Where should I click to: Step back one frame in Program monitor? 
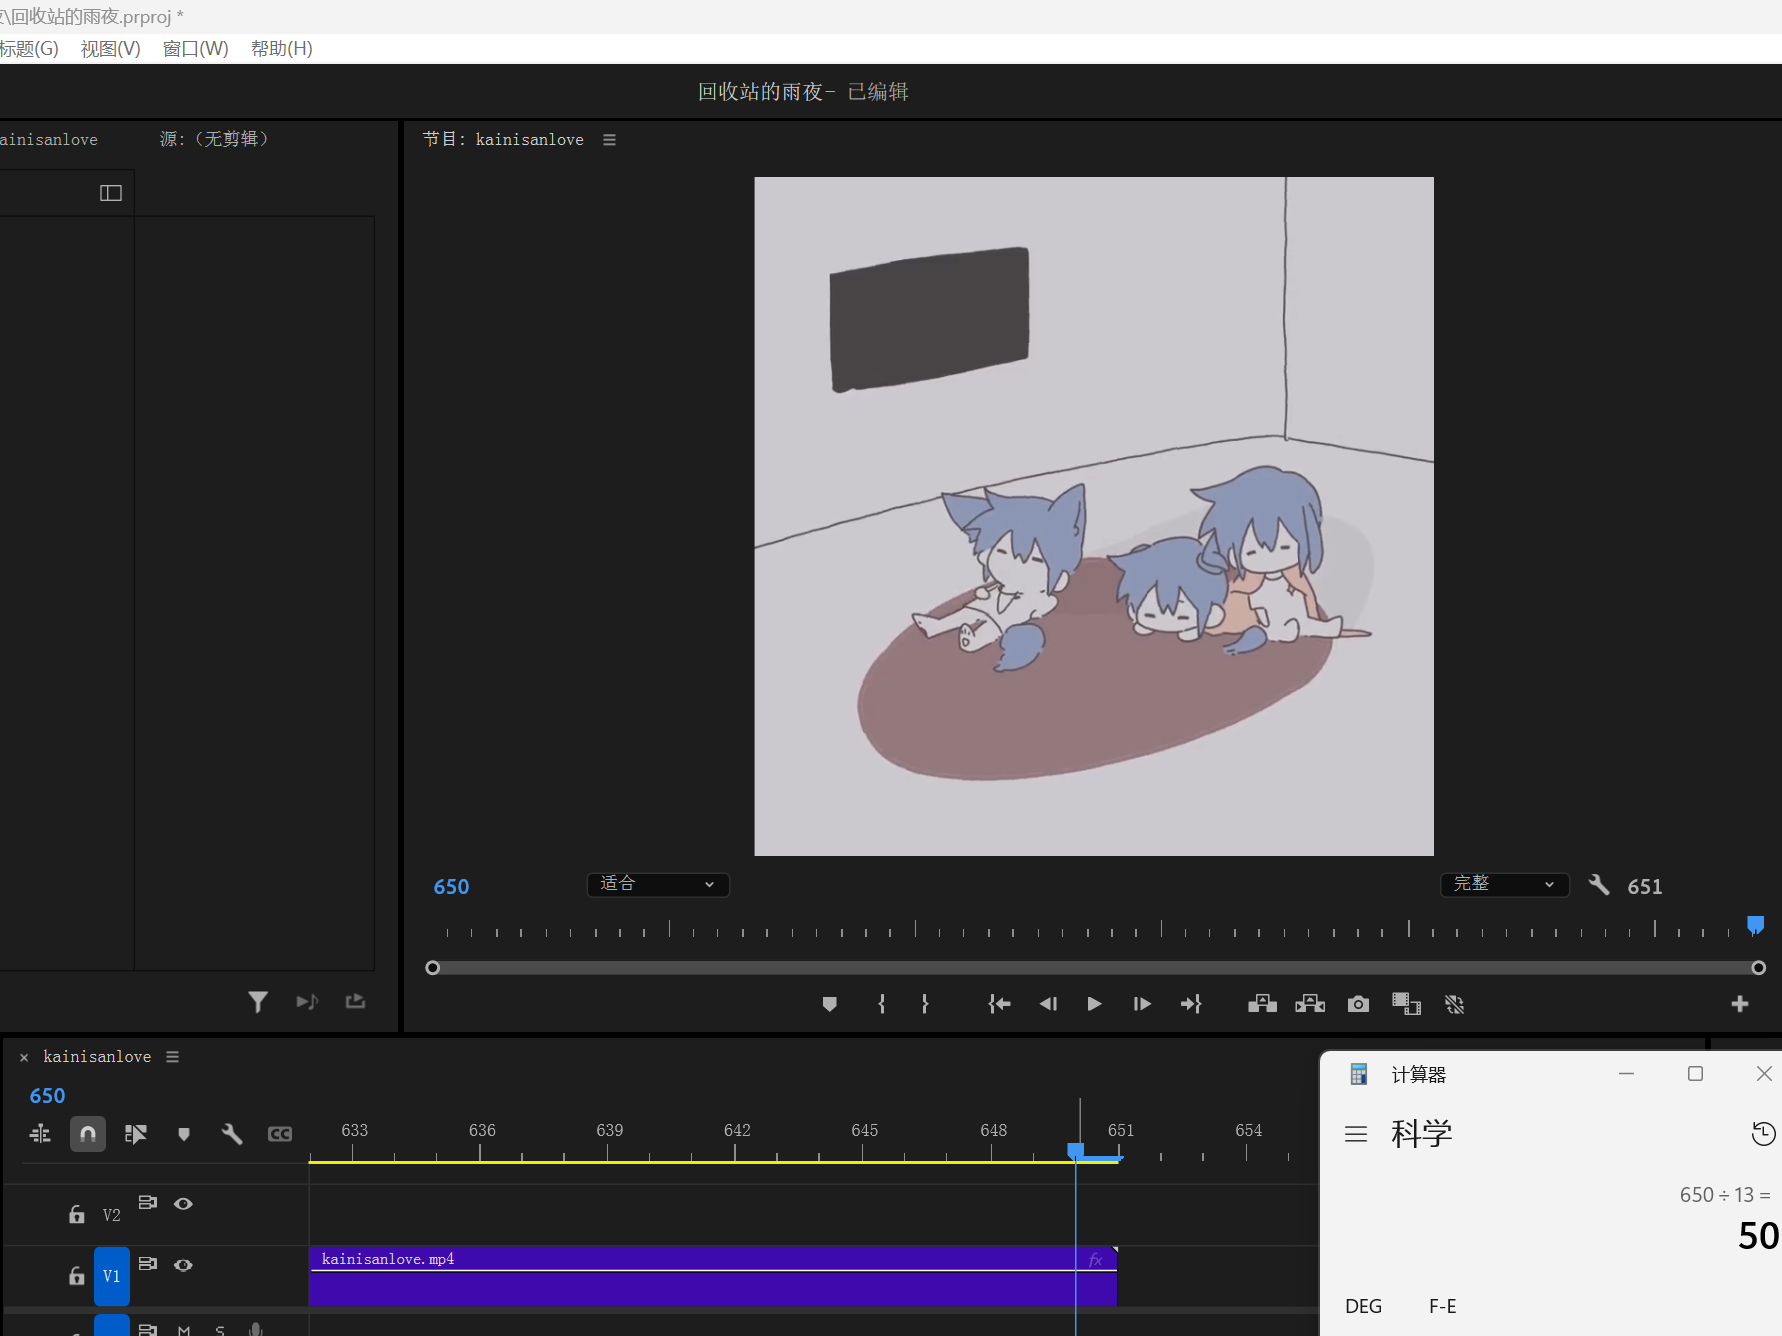point(1047,1004)
